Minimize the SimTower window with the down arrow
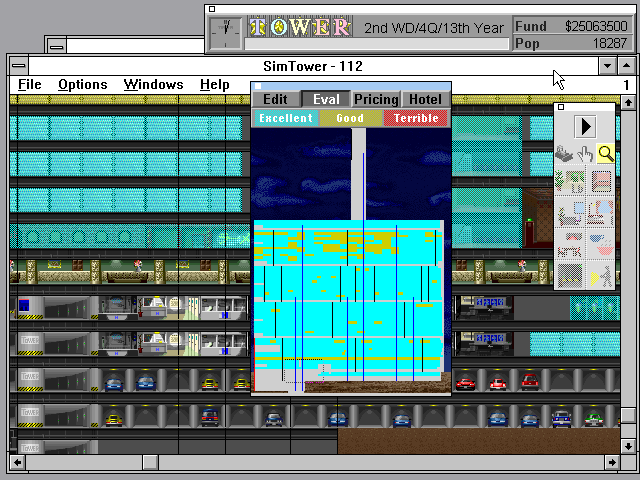640x480 pixels. 607,66
